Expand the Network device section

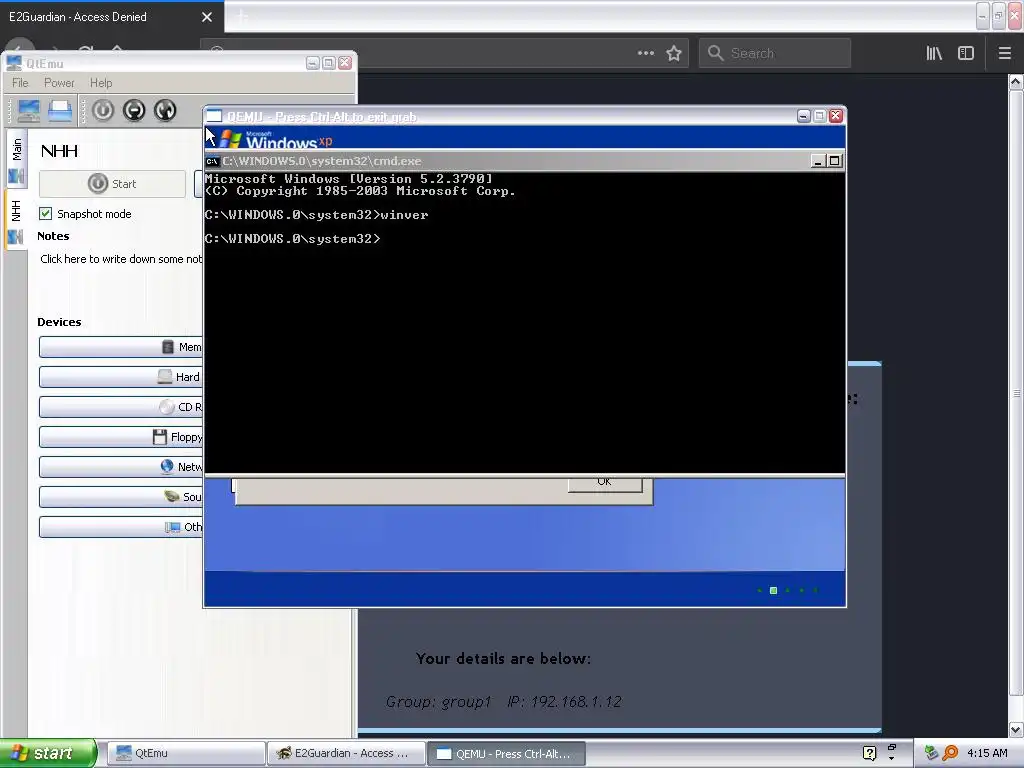click(x=121, y=467)
